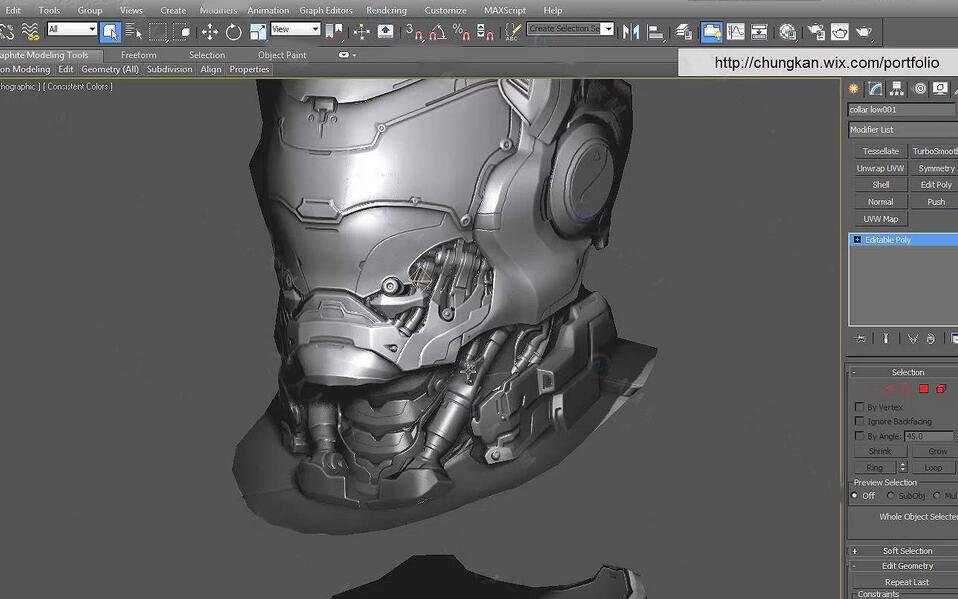The width and height of the screenshot is (958, 599).
Task: Click the UVW Map modifier button
Action: [880, 219]
